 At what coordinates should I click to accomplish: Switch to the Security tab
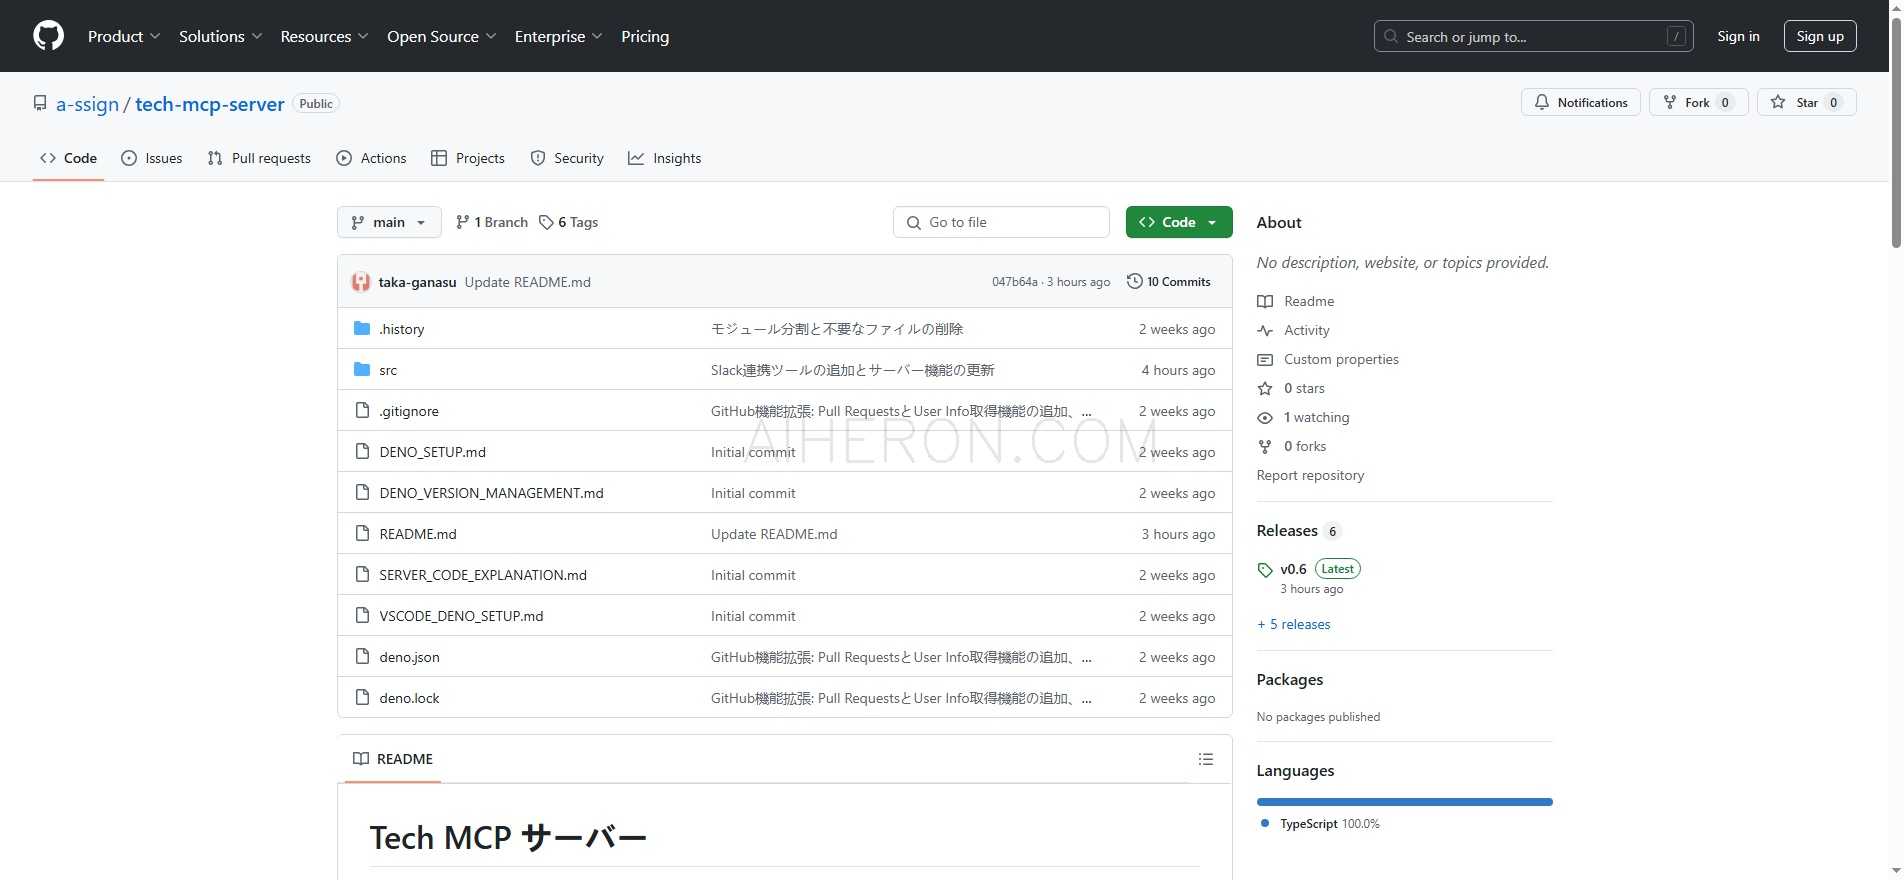(x=567, y=158)
